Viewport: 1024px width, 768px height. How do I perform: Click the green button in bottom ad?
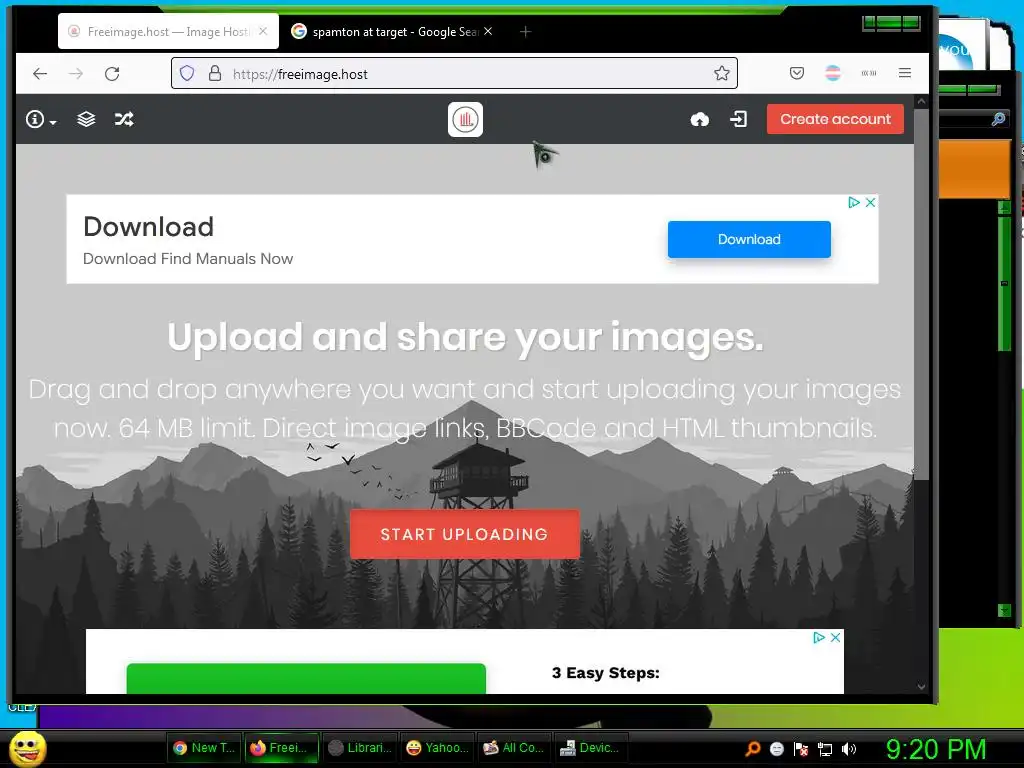coord(306,679)
